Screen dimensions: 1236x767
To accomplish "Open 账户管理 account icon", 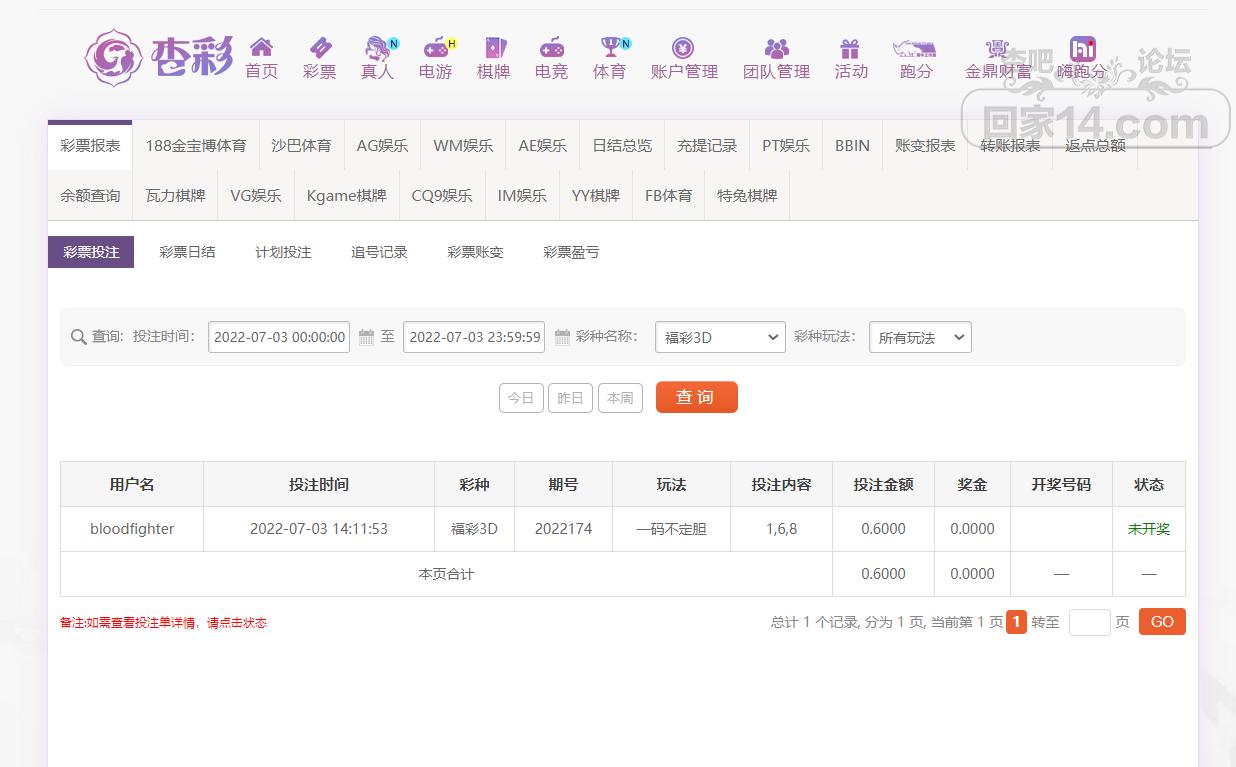I will tap(684, 47).
